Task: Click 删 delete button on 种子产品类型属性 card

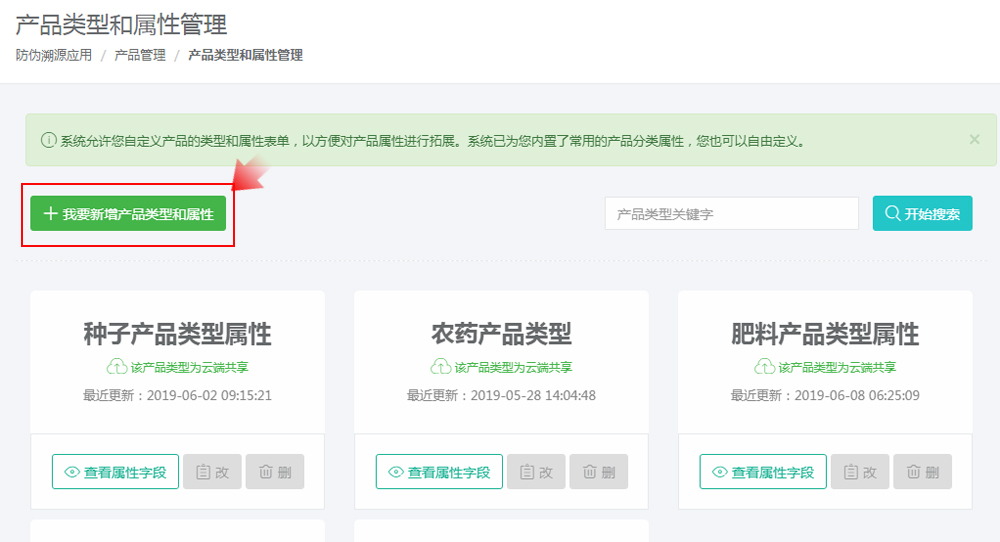Action: click(275, 472)
